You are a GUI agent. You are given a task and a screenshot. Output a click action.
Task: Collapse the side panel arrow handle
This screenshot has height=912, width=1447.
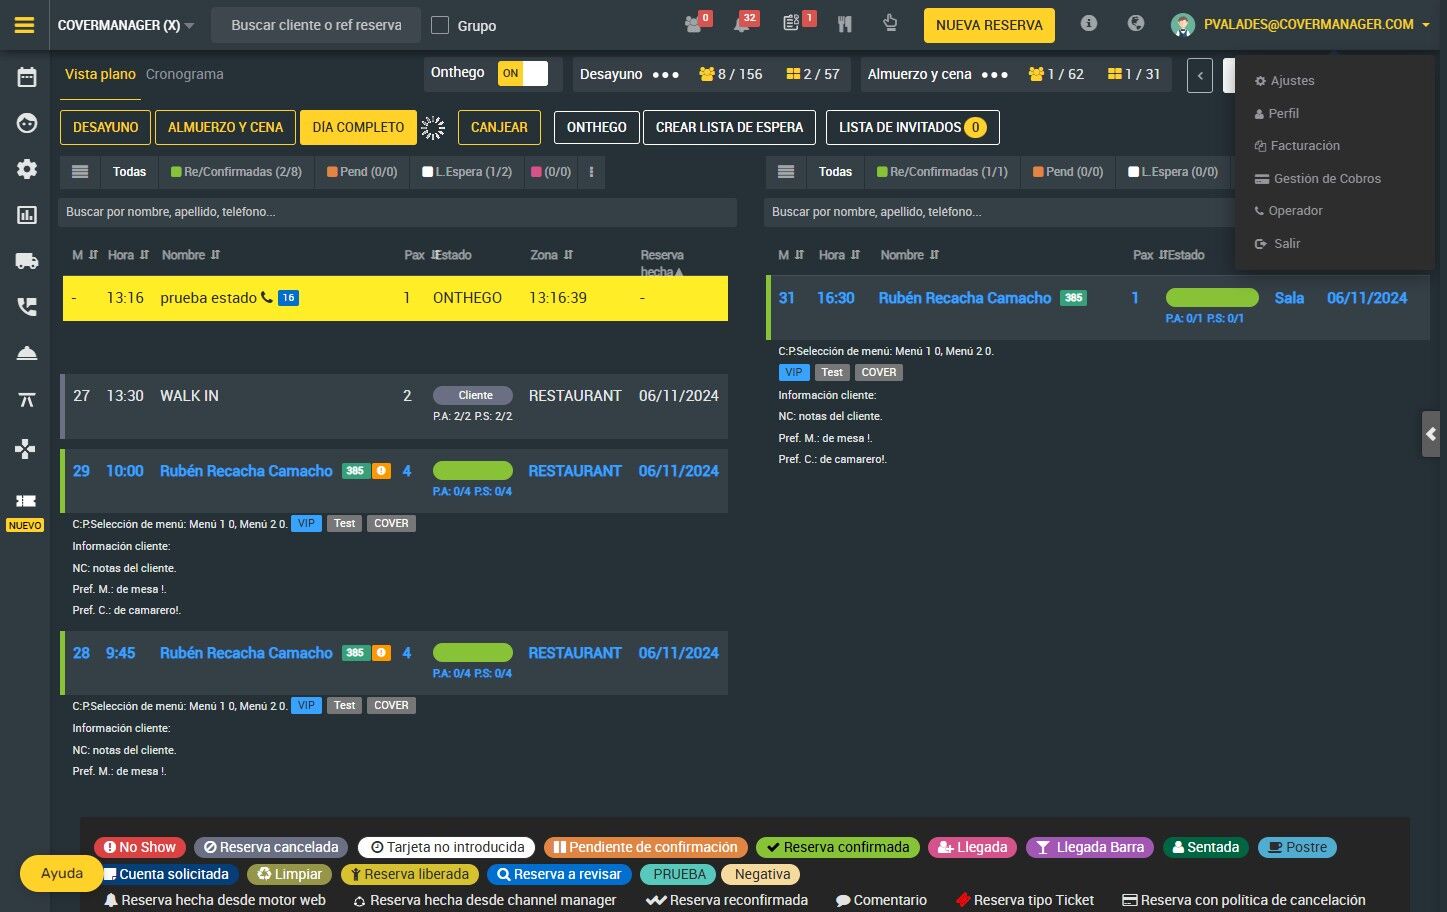pos(1431,434)
